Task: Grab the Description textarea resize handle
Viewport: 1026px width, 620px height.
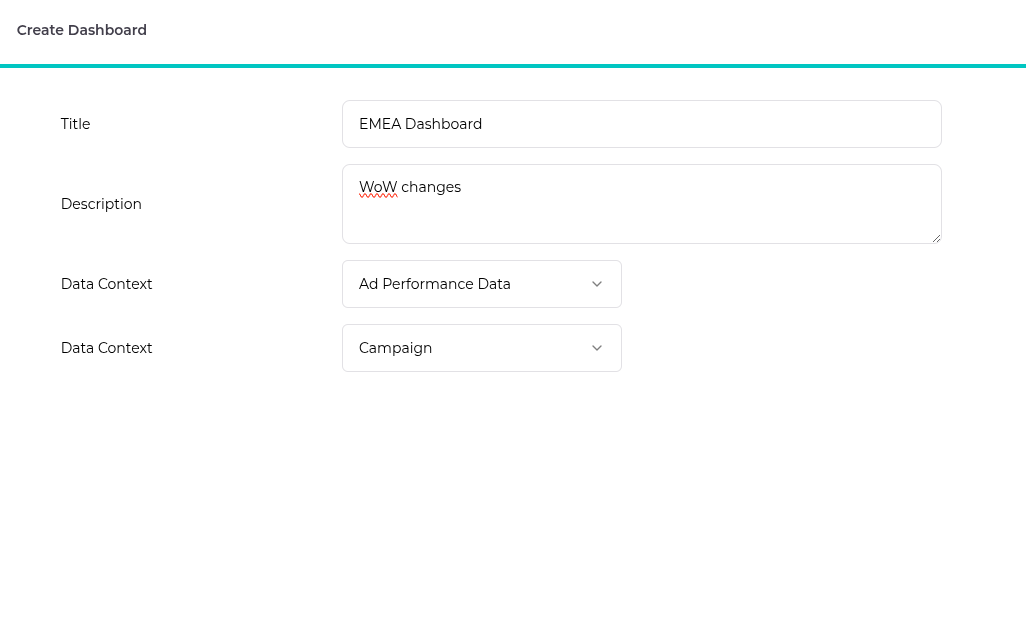Action: [x=936, y=238]
